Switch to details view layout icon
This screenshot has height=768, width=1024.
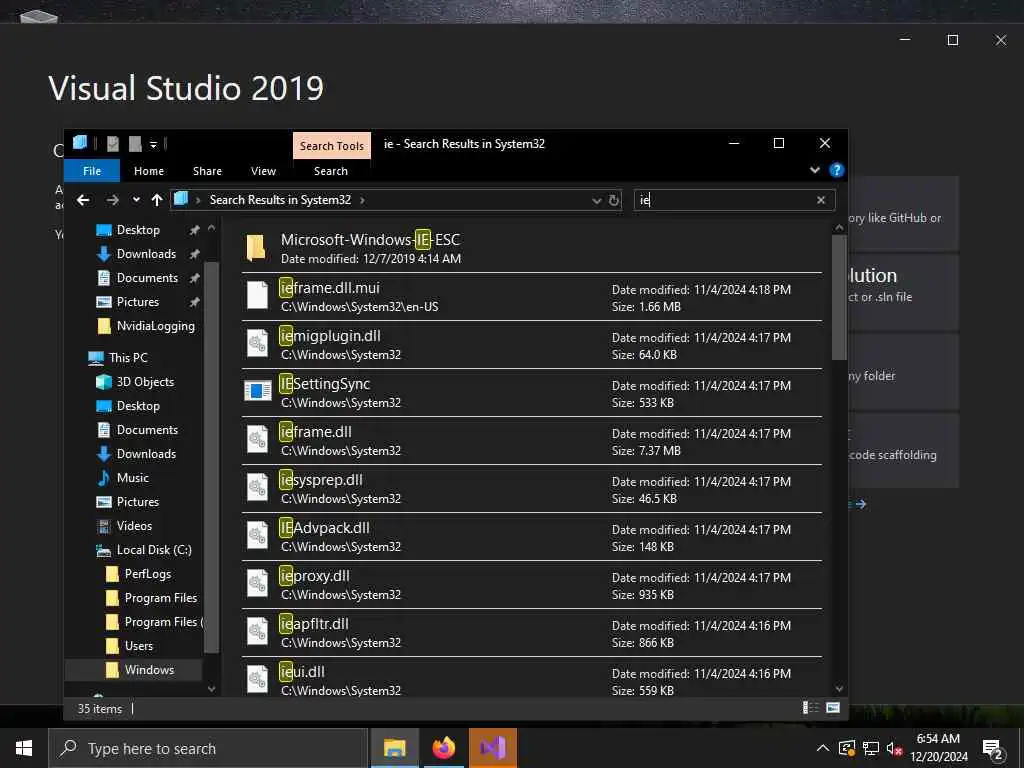tap(810, 708)
